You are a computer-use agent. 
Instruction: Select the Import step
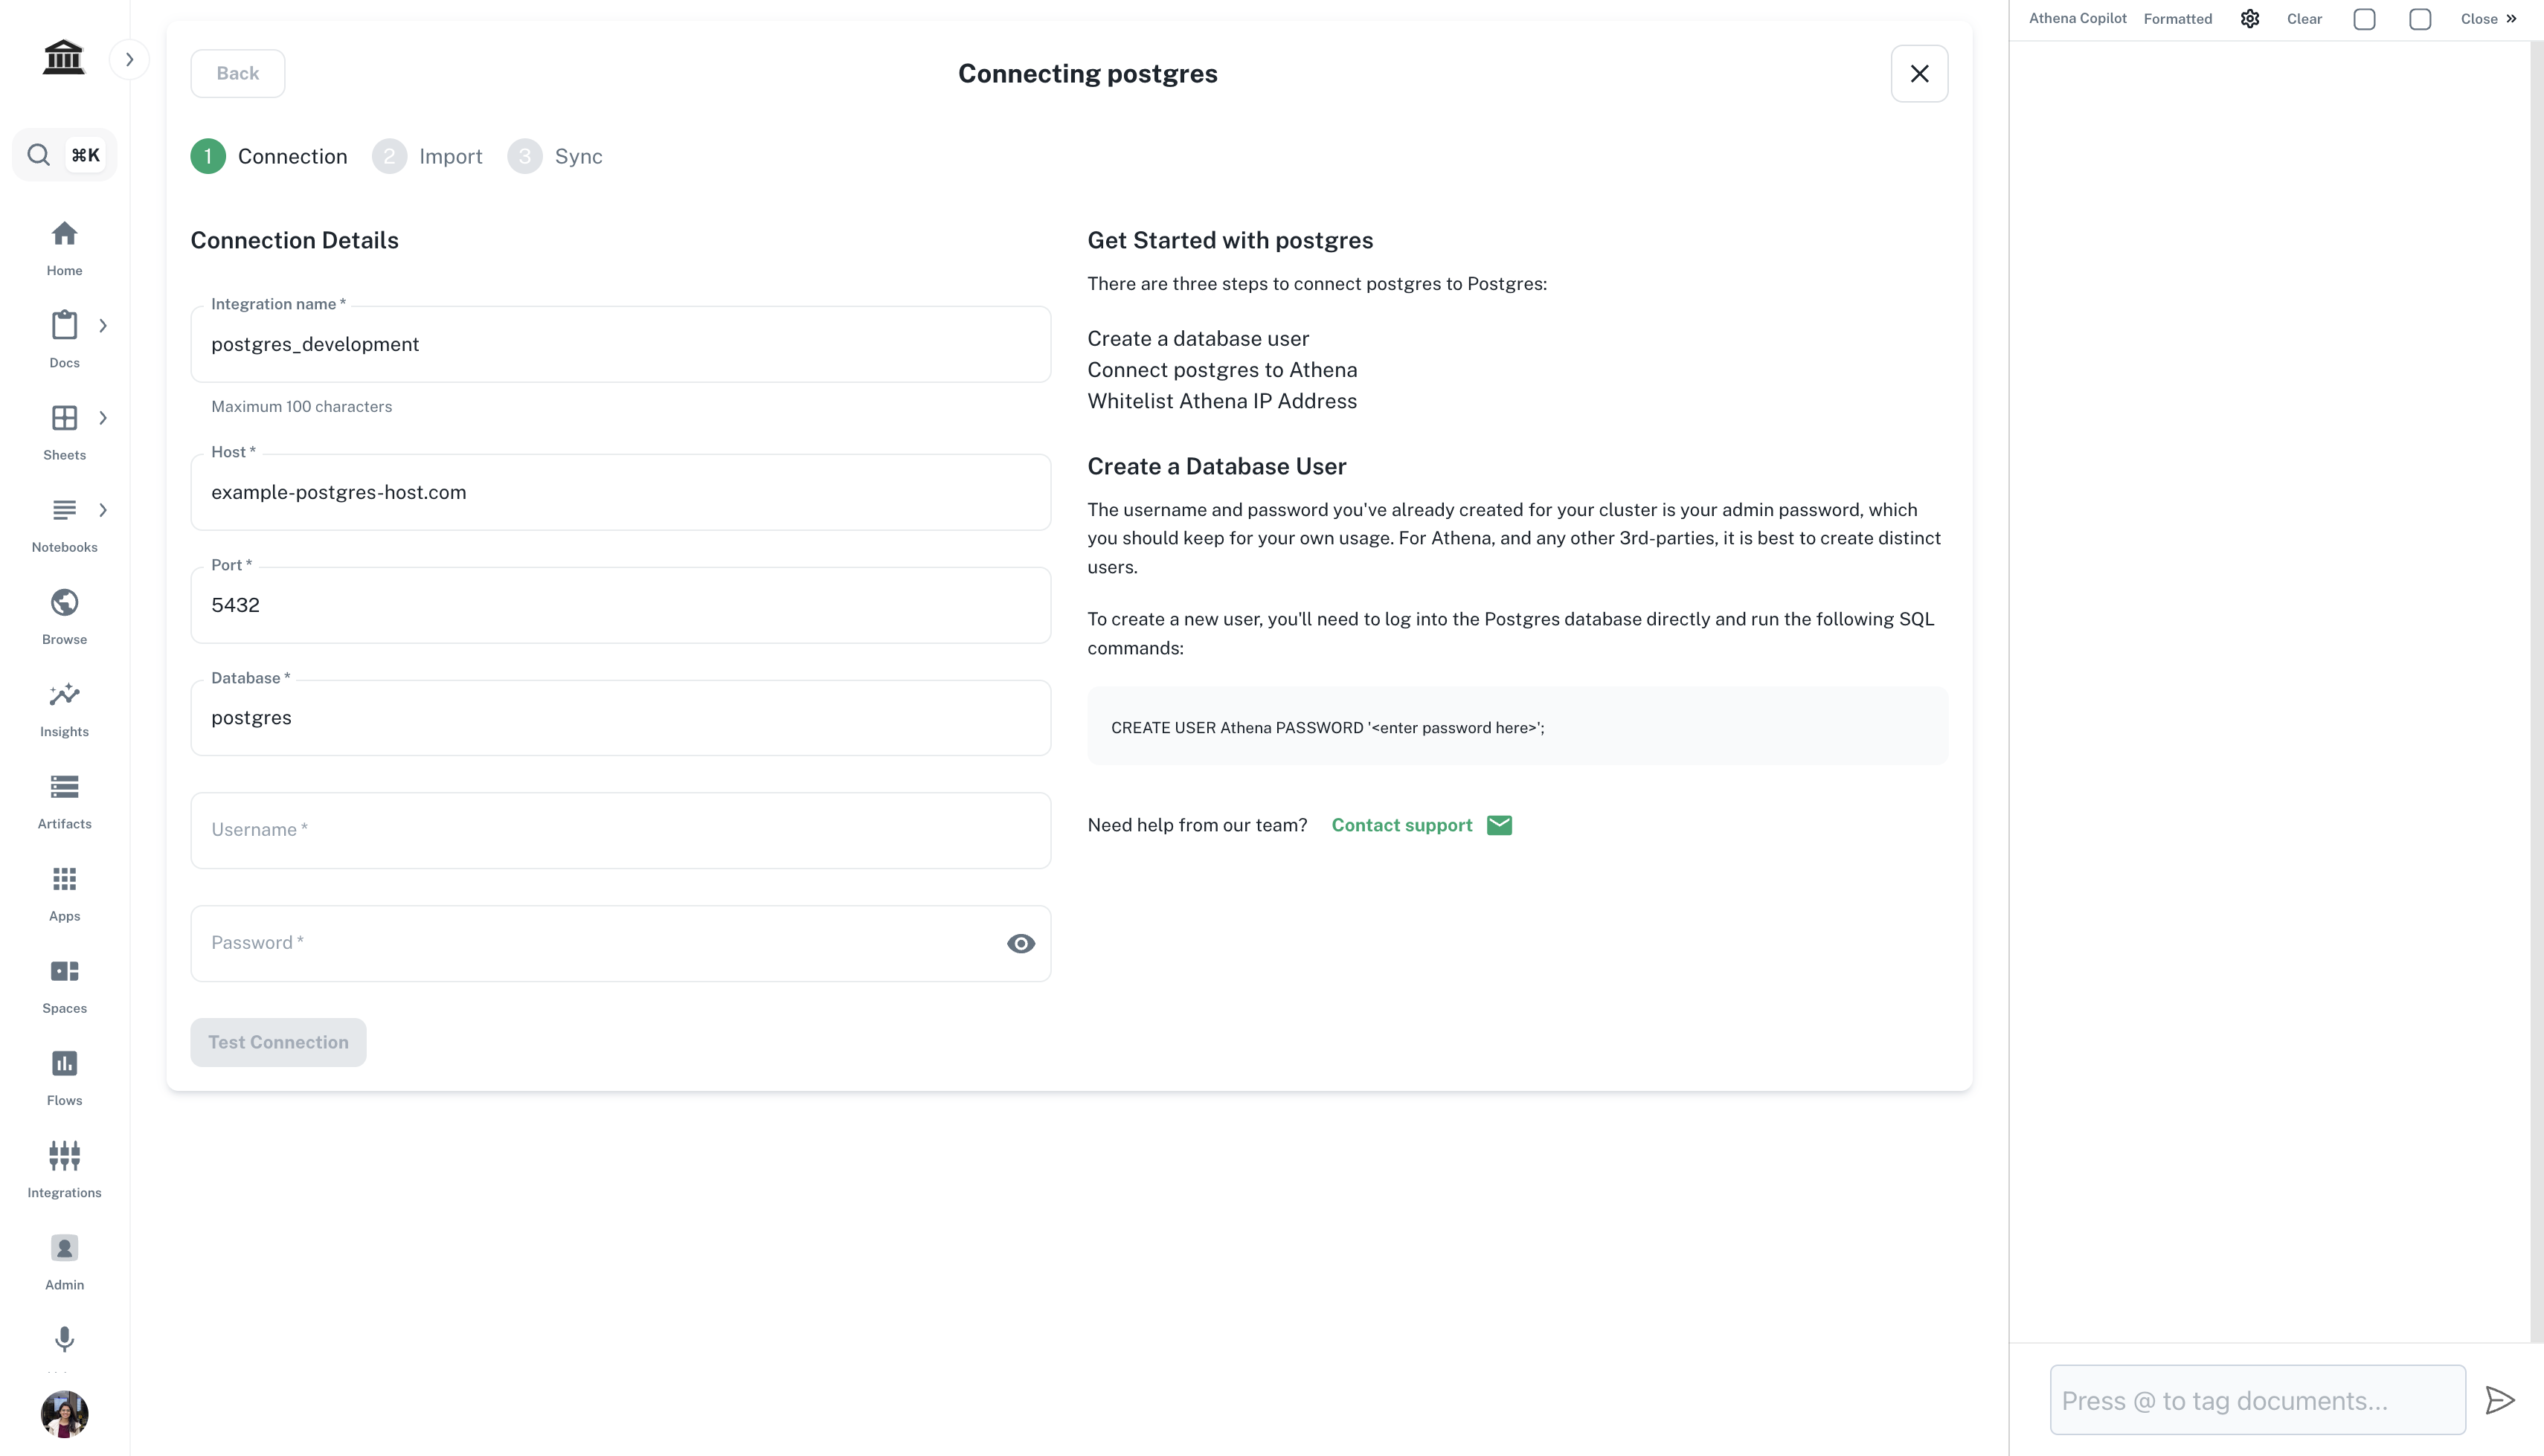coord(427,157)
